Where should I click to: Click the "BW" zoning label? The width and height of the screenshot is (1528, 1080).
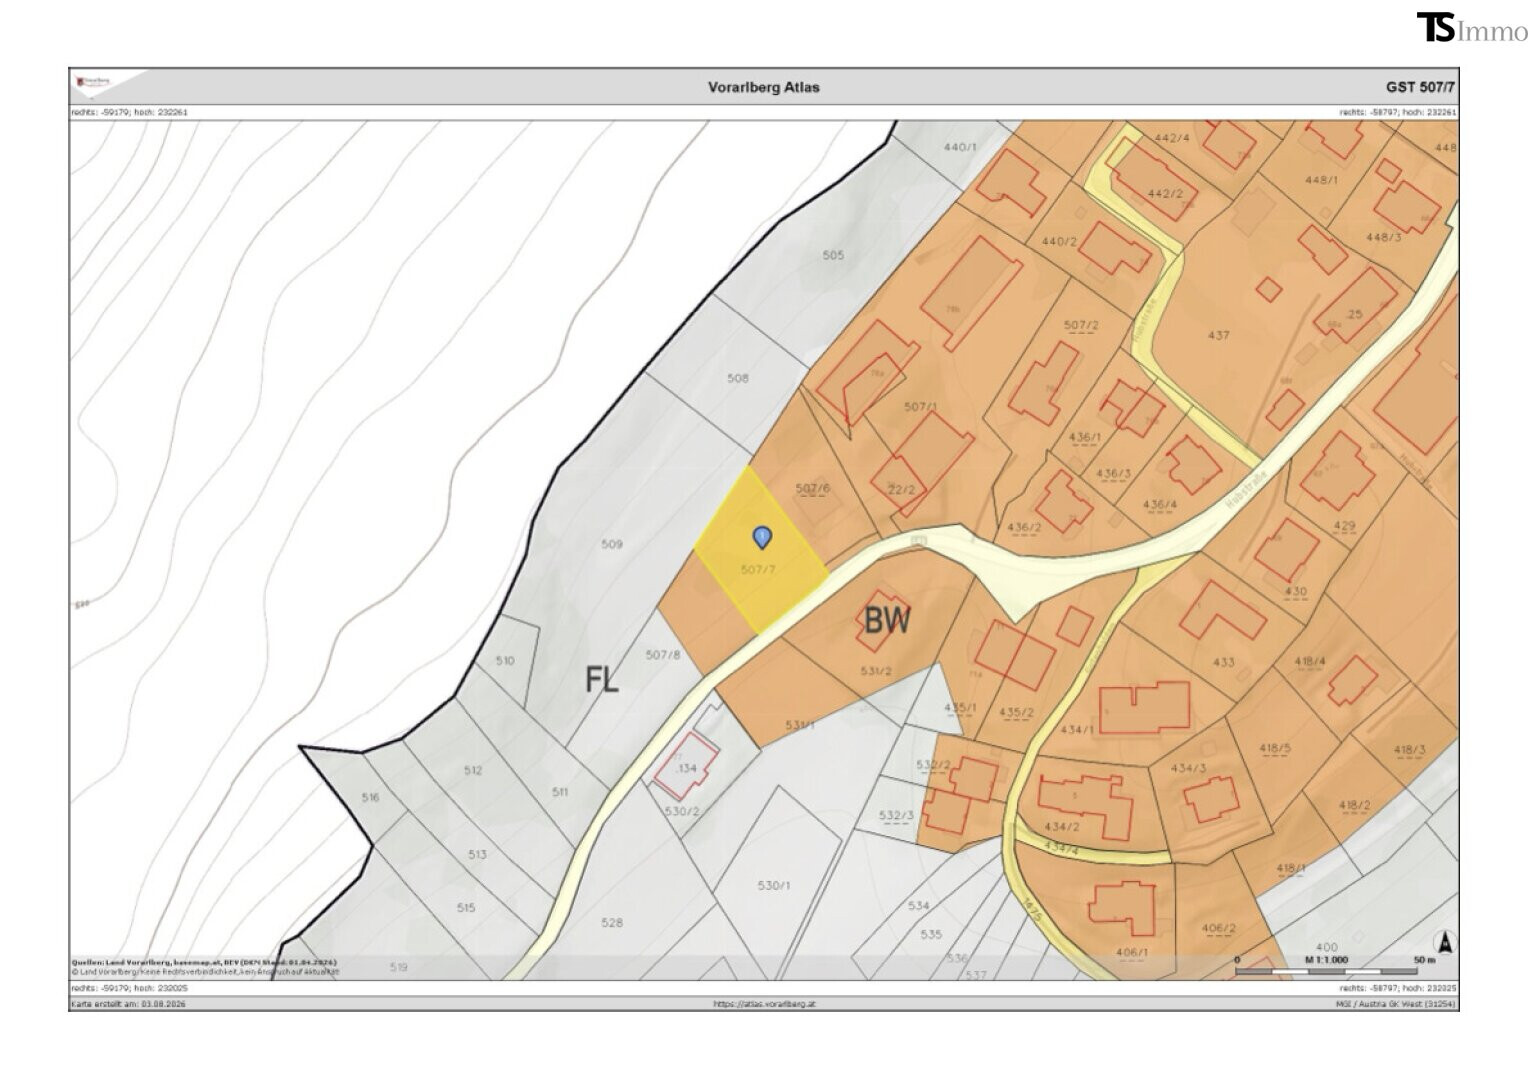(887, 621)
